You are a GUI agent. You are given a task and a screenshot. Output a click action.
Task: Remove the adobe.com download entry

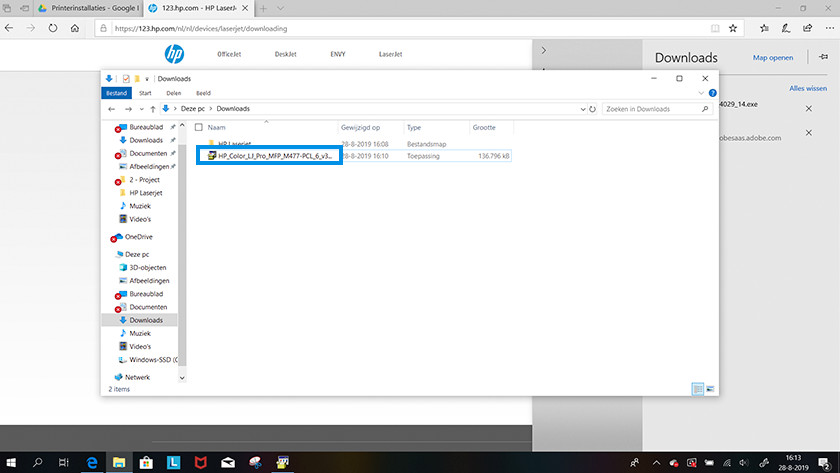(x=809, y=133)
